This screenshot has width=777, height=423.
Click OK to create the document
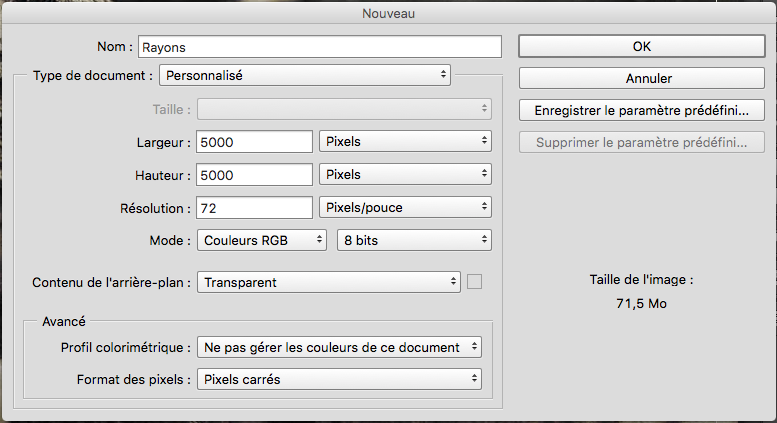(642, 46)
